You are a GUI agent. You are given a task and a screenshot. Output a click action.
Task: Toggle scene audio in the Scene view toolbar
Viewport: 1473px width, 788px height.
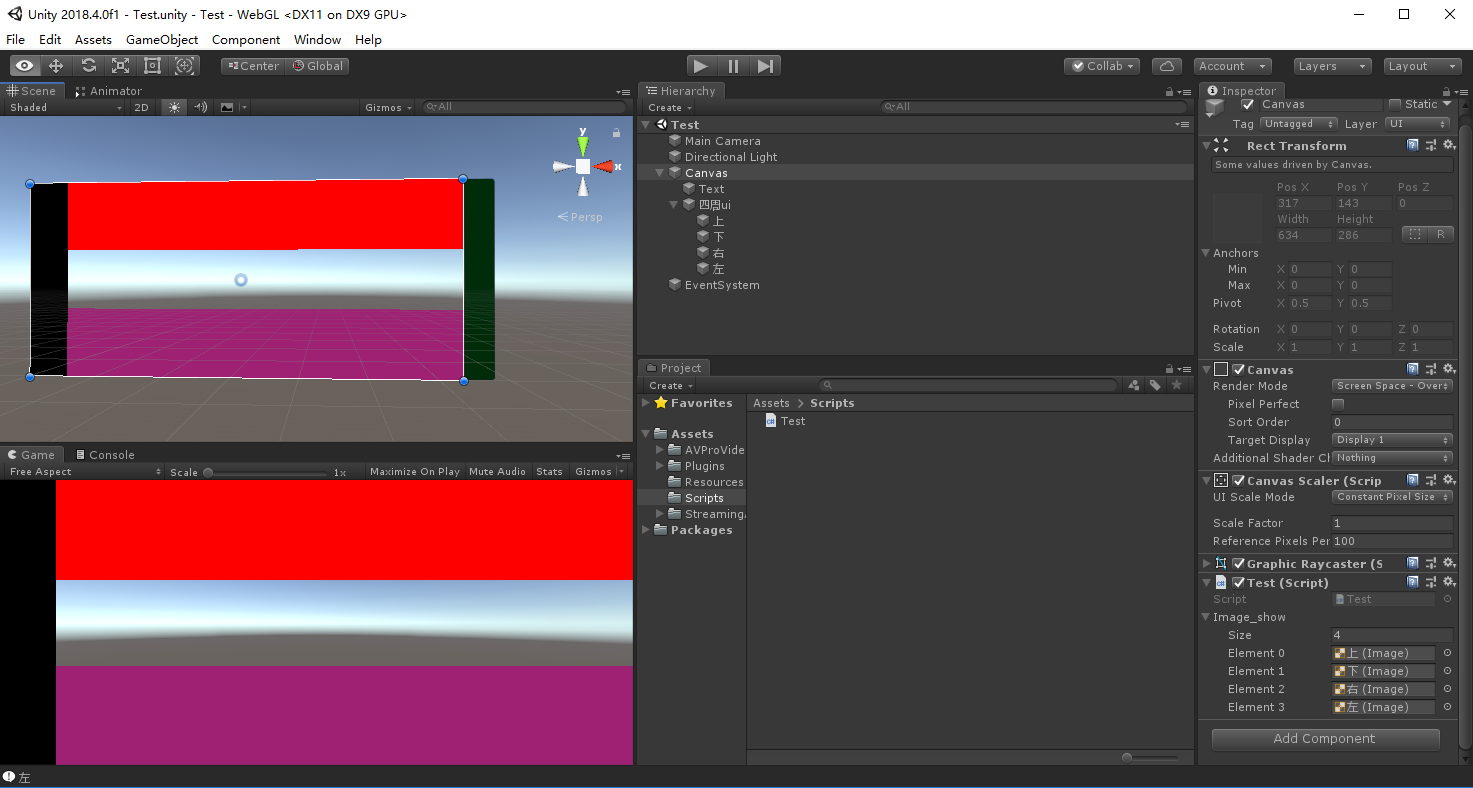[x=202, y=107]
